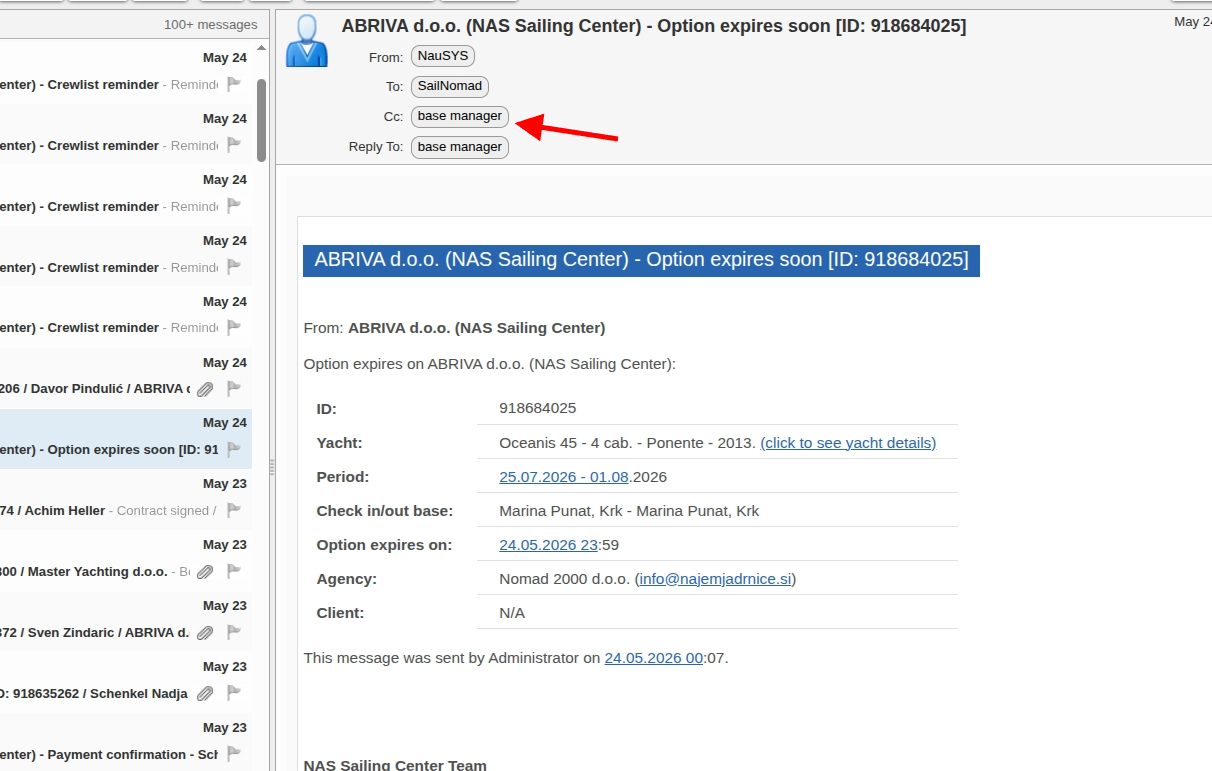
Task: Click the message list scroll-up arrow
Action: coord(261,48)
